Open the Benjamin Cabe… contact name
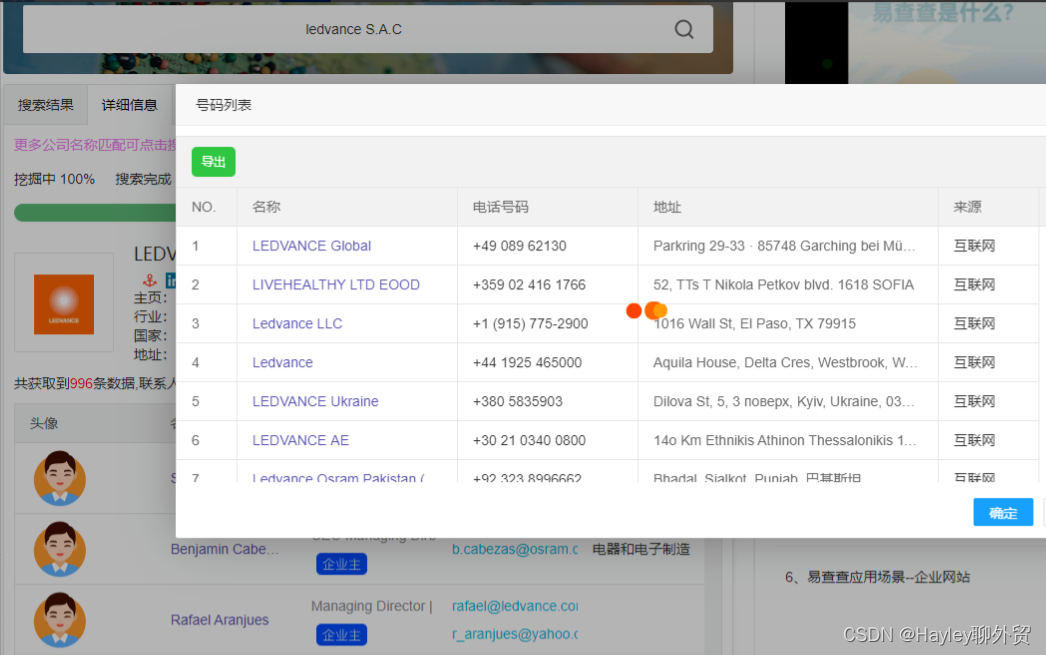This screenshot has height=655, width=1046. click(225, 549)
